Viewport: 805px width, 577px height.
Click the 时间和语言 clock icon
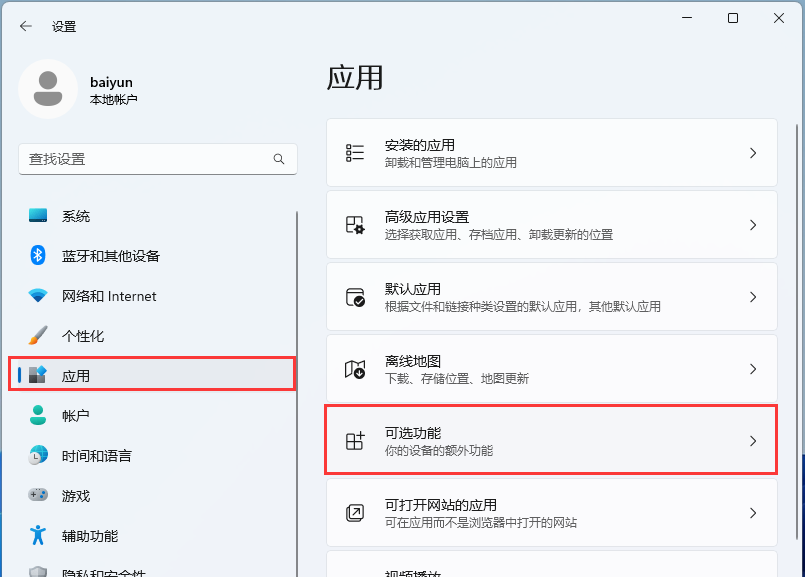[37, 455]
